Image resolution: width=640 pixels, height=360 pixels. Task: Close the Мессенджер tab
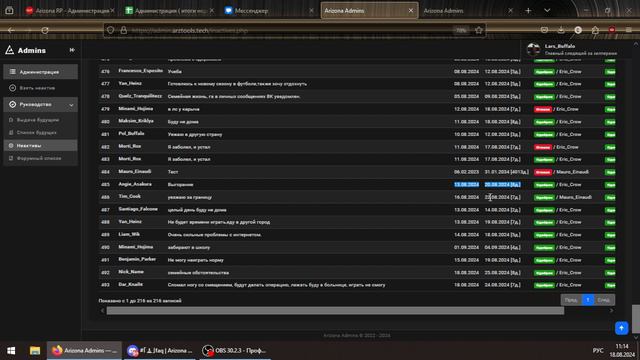pyautogui.click(x=311, y=11)
